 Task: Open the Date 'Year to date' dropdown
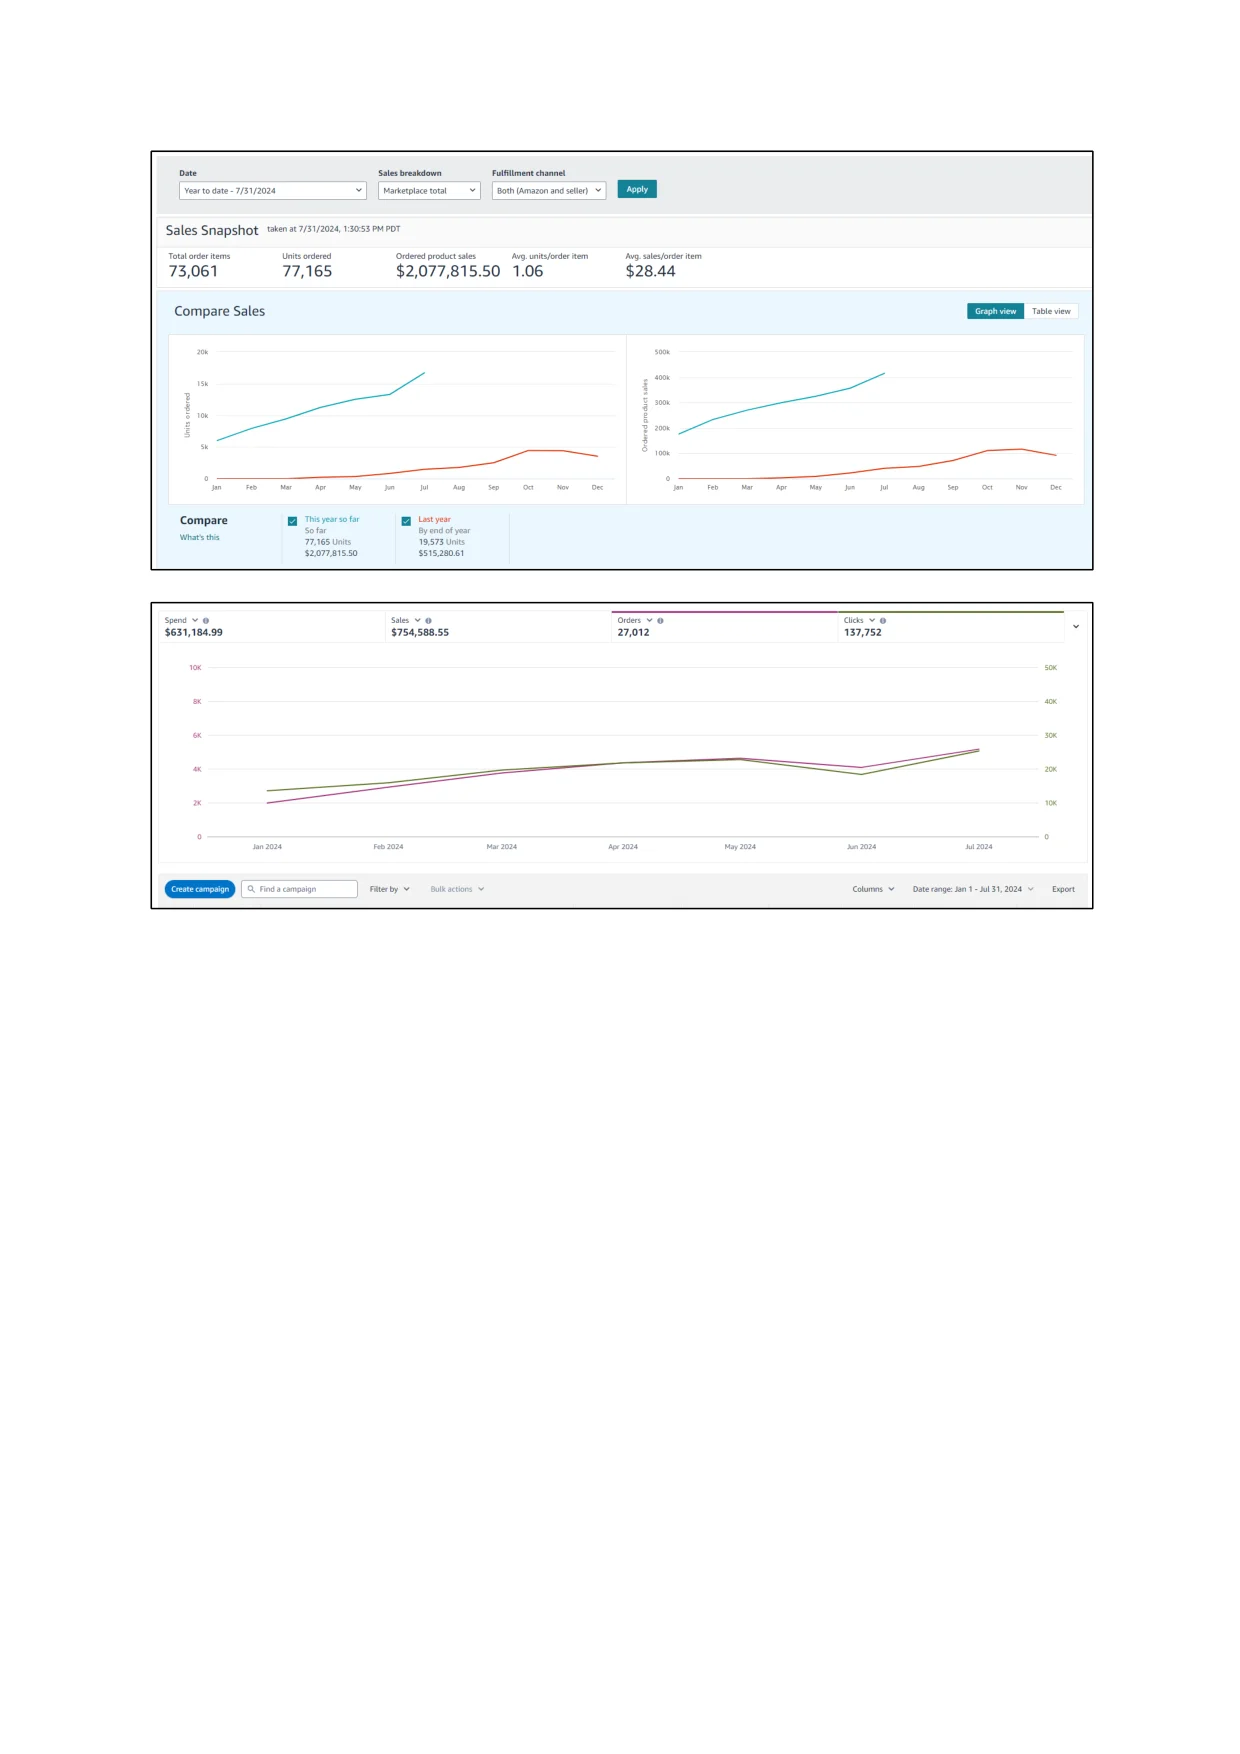coord(273,191)
